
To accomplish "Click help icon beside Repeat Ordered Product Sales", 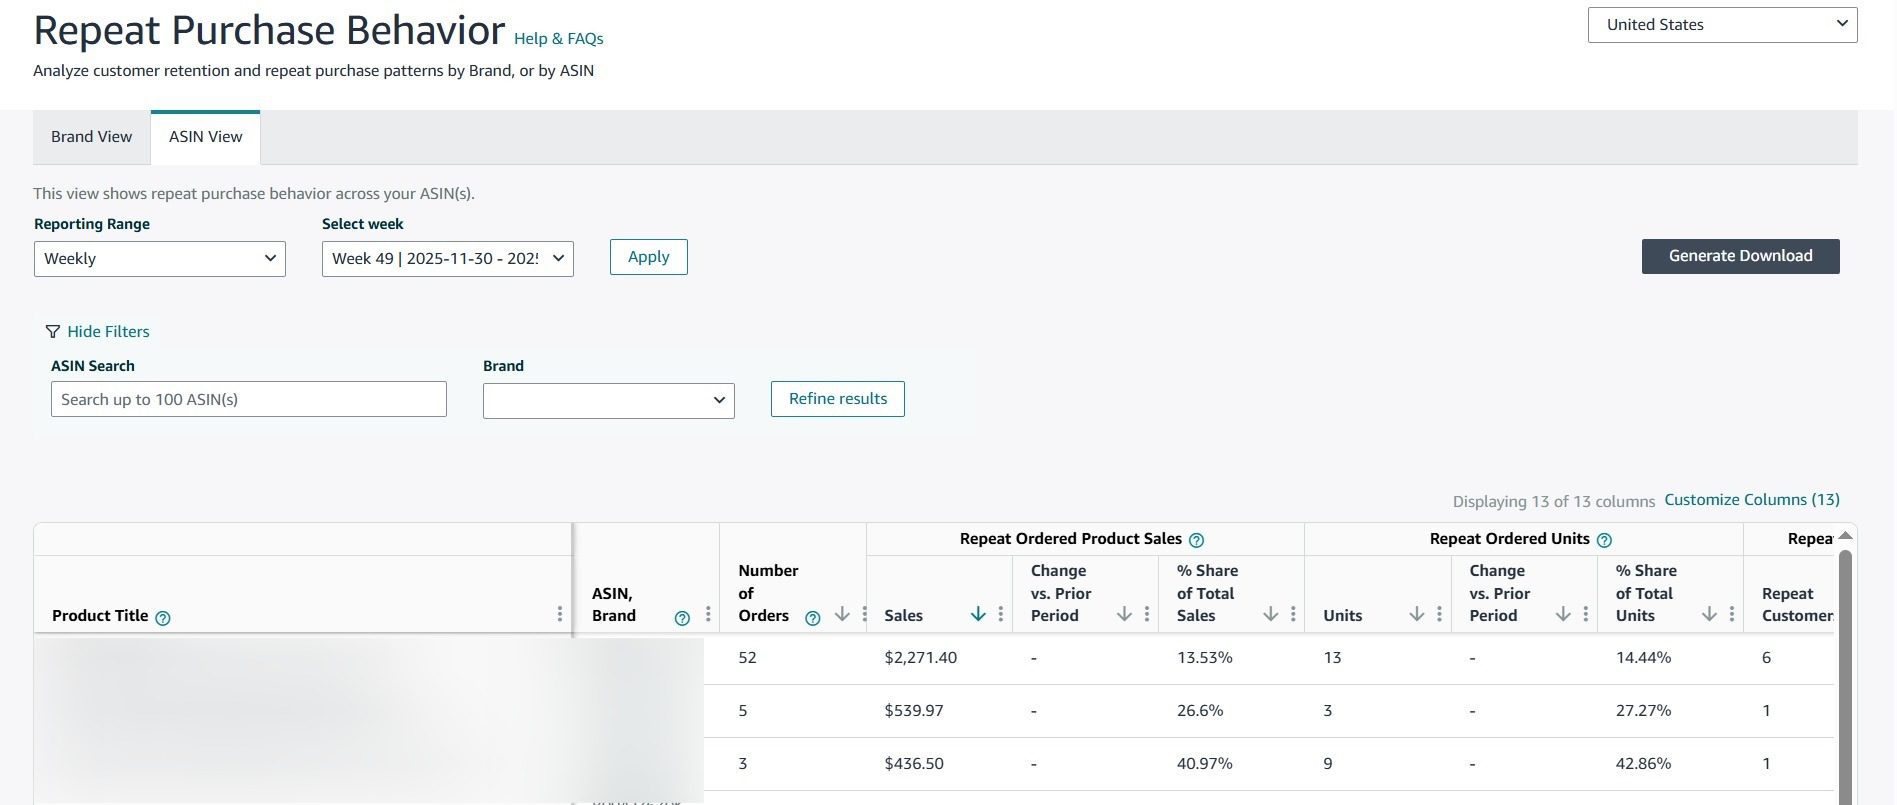I will pyautogui.click(x=1196, y=540).
